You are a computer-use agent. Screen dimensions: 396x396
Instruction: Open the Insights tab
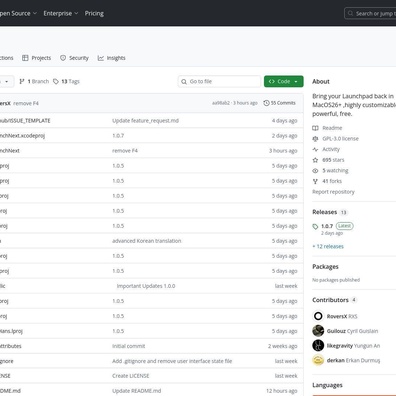click(112, 58)
